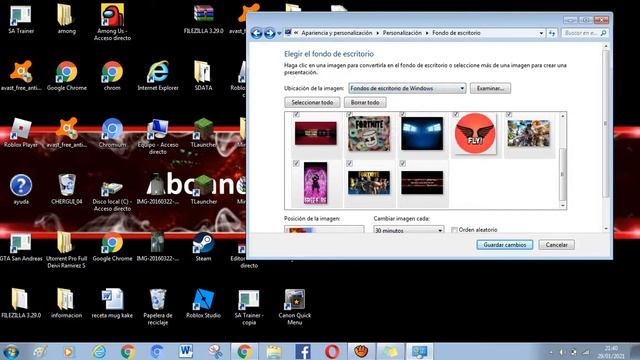Click the search box in personalization window
This screenshot has width=640, height=360.
(x=584, y=33)
